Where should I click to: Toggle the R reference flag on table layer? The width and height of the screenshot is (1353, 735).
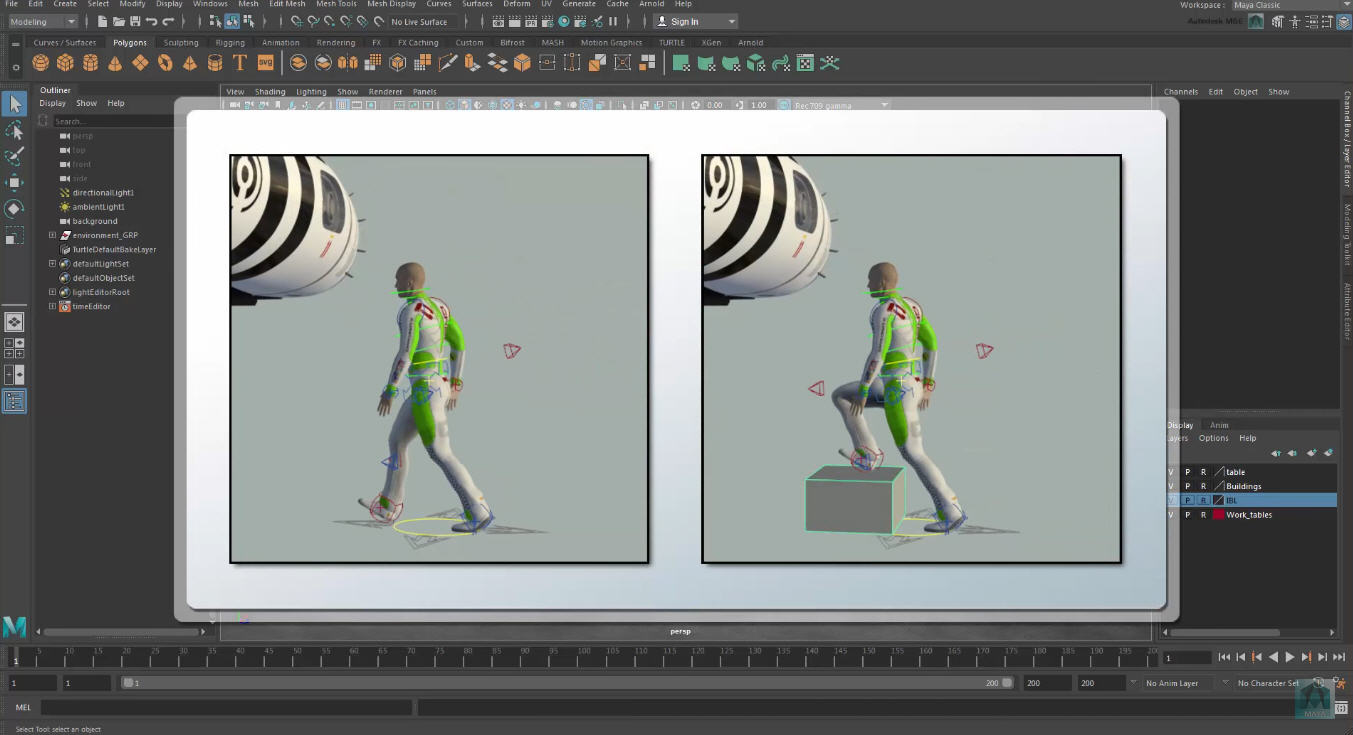(x=1204, y=472)
